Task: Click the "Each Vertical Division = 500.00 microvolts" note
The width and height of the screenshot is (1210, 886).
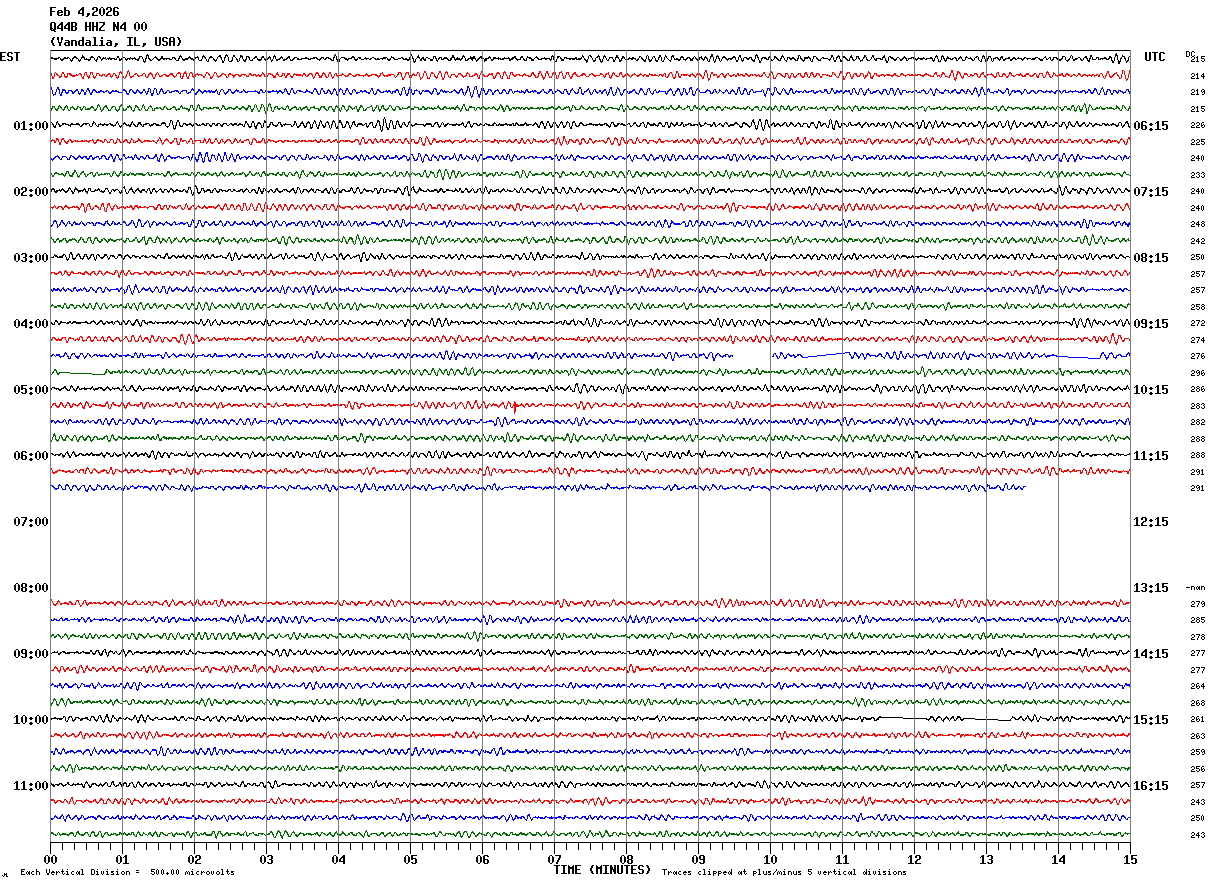Action: point(127,873)
